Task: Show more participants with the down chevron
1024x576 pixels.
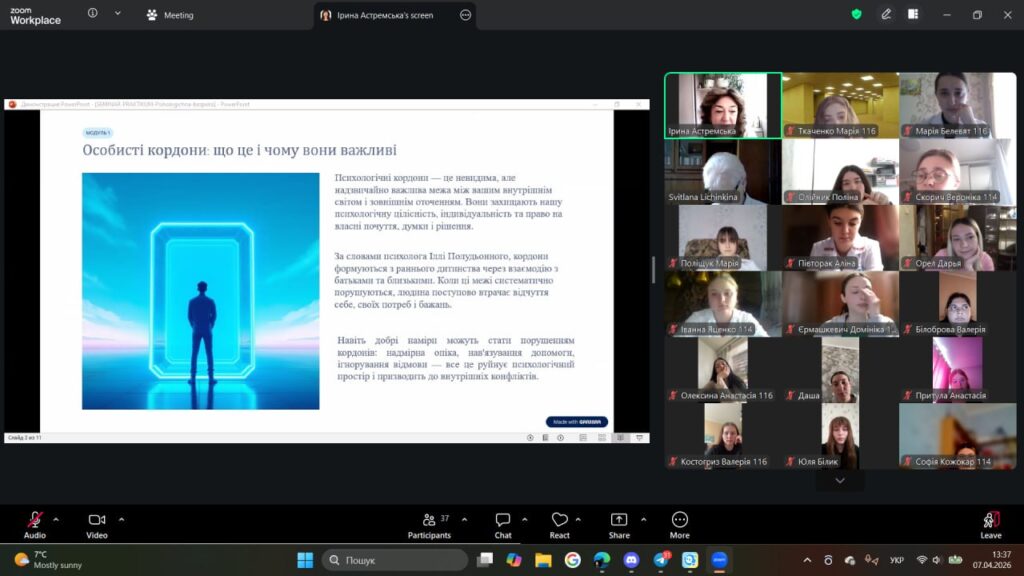Action: [840, 481]
